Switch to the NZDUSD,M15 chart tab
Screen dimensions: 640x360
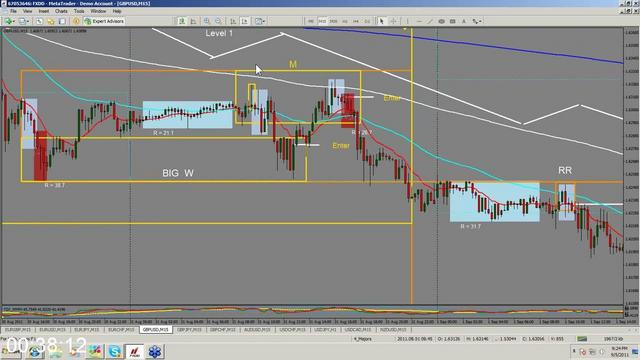pyautogui.click(x=393, y=329)
